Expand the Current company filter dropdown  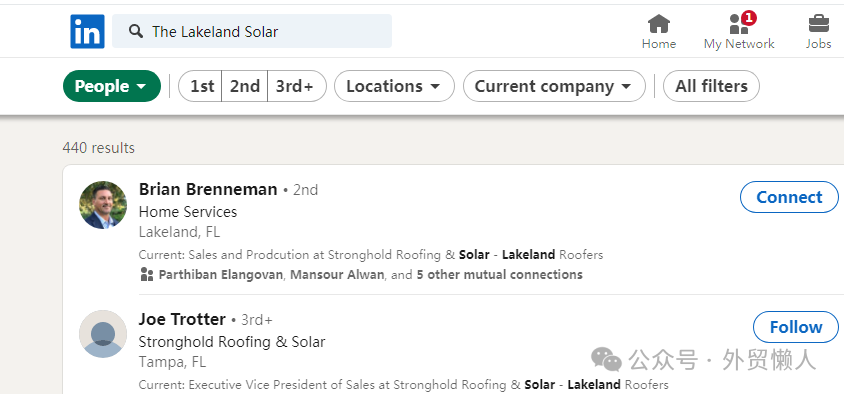(x=554, y=86)
